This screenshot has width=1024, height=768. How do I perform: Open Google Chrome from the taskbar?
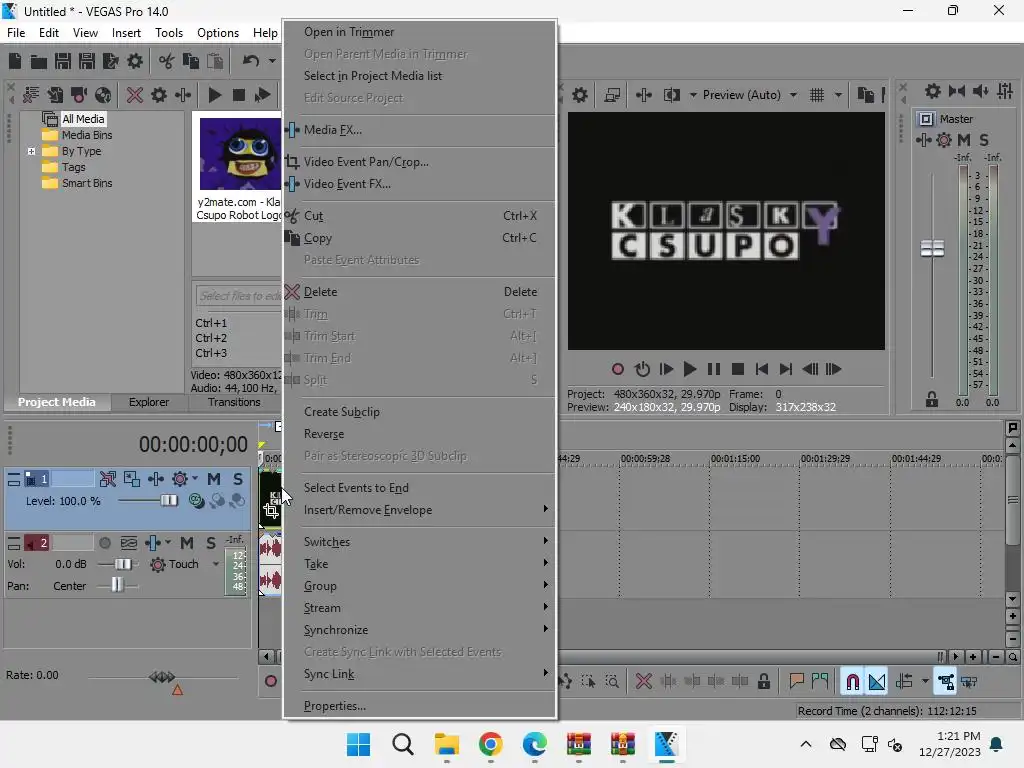(x=490, y=744)
